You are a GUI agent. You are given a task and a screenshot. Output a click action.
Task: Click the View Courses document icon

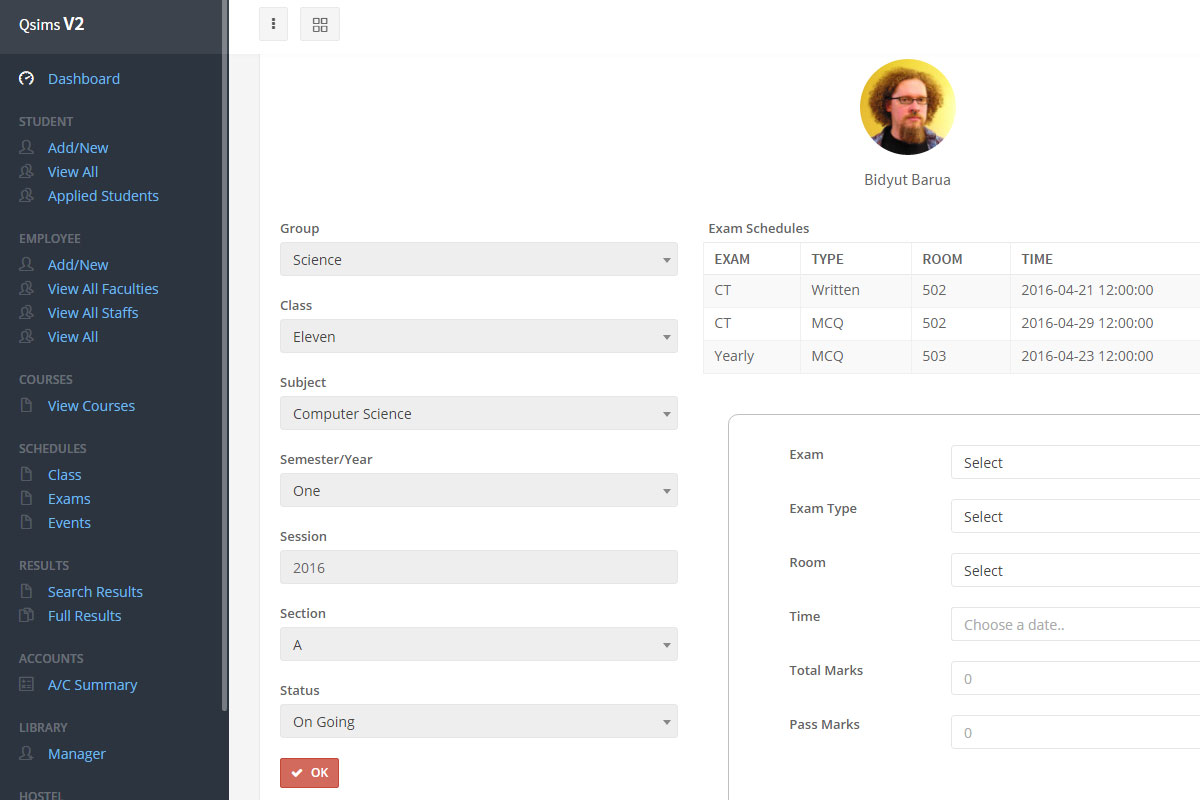click(x=27, y=406)
